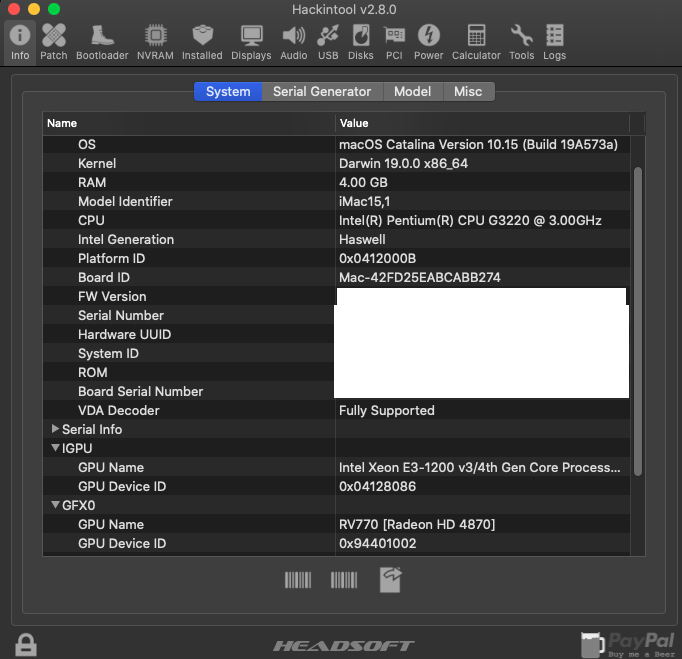Click the value 'Mac-42FD25EABCABB274'
The height and width of the screenshot is (659, 682).
coord(420,278)
